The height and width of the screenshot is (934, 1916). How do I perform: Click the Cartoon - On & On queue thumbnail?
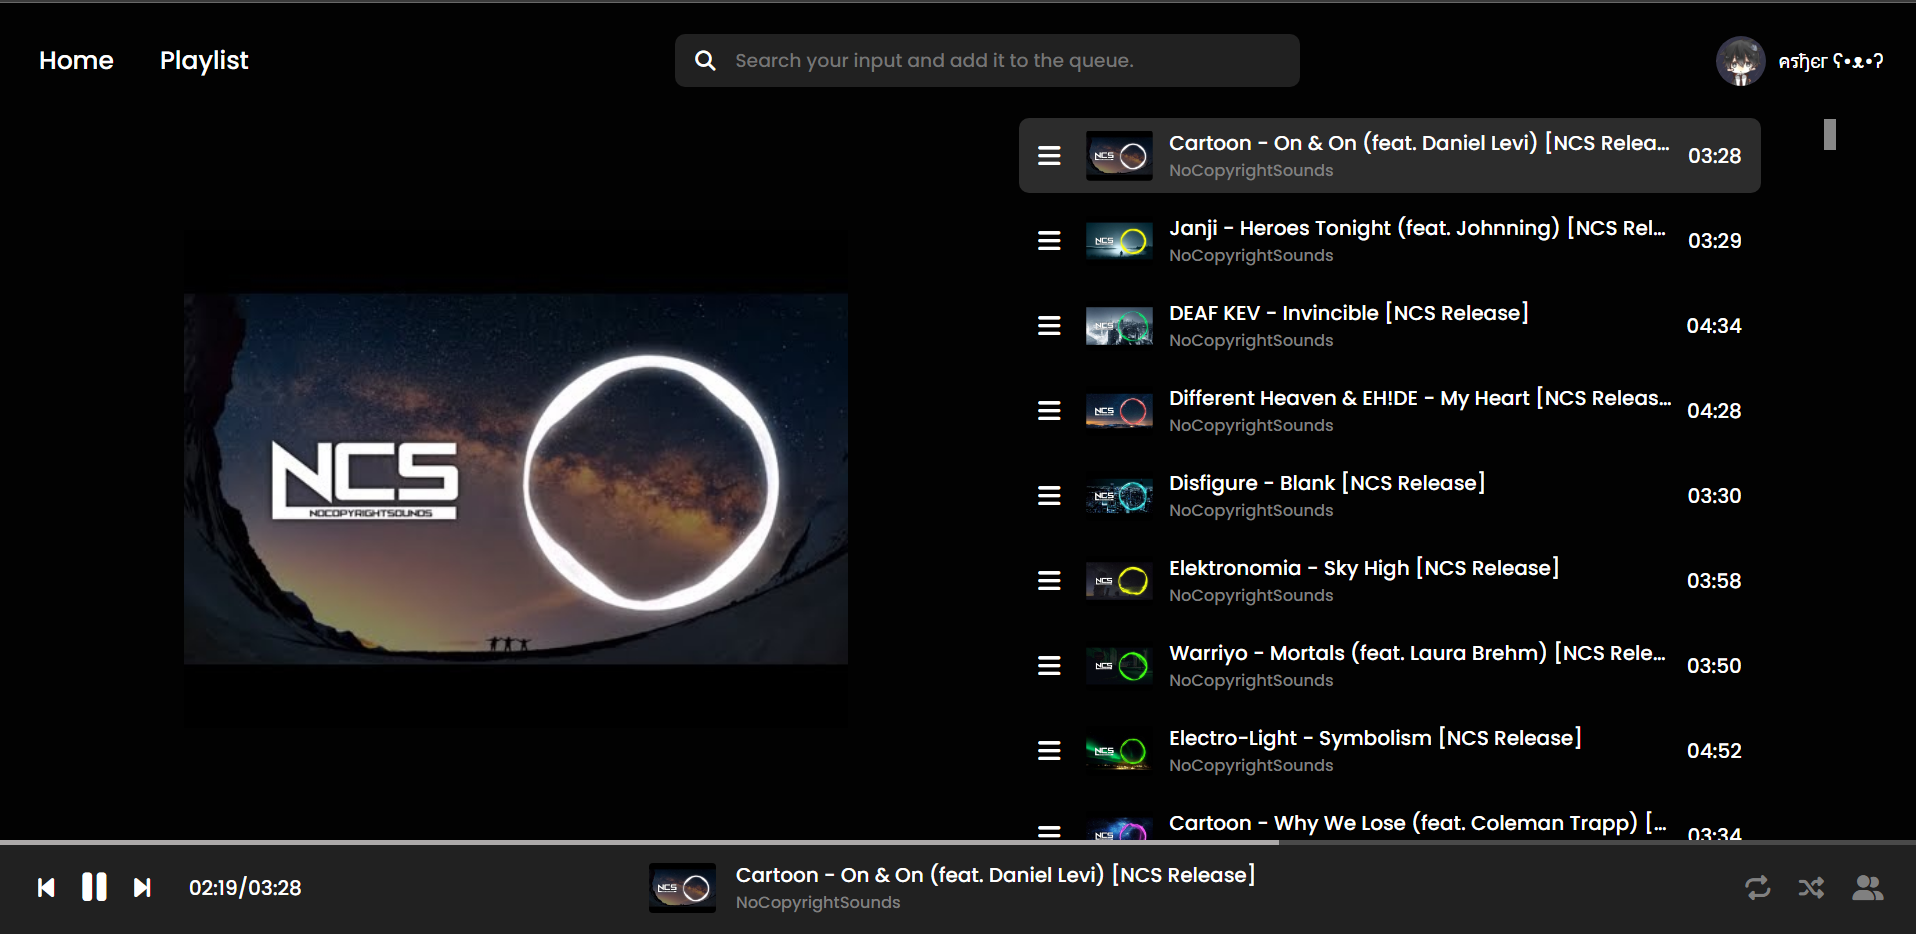tap(1119, 156)
